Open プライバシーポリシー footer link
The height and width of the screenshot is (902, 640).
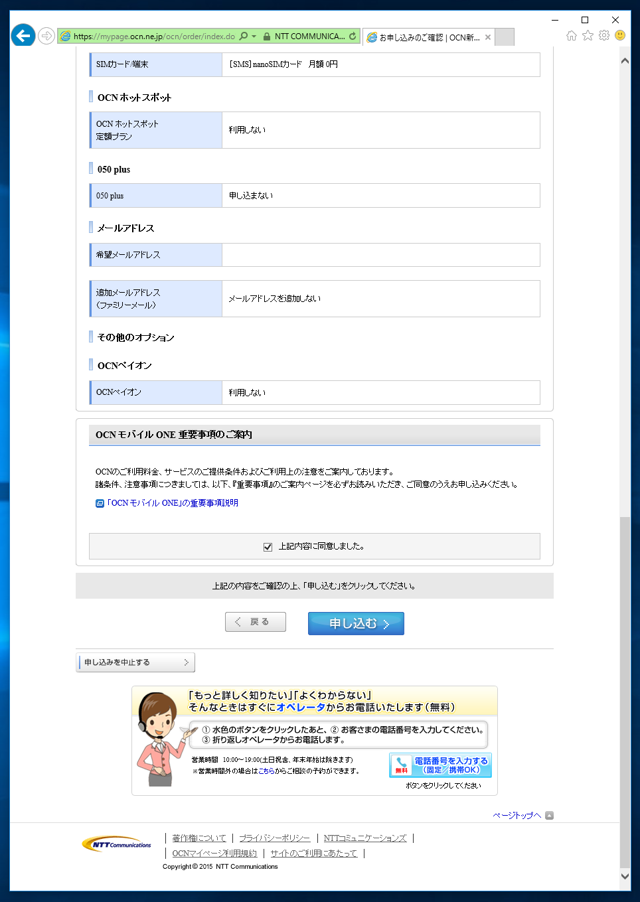274,838
